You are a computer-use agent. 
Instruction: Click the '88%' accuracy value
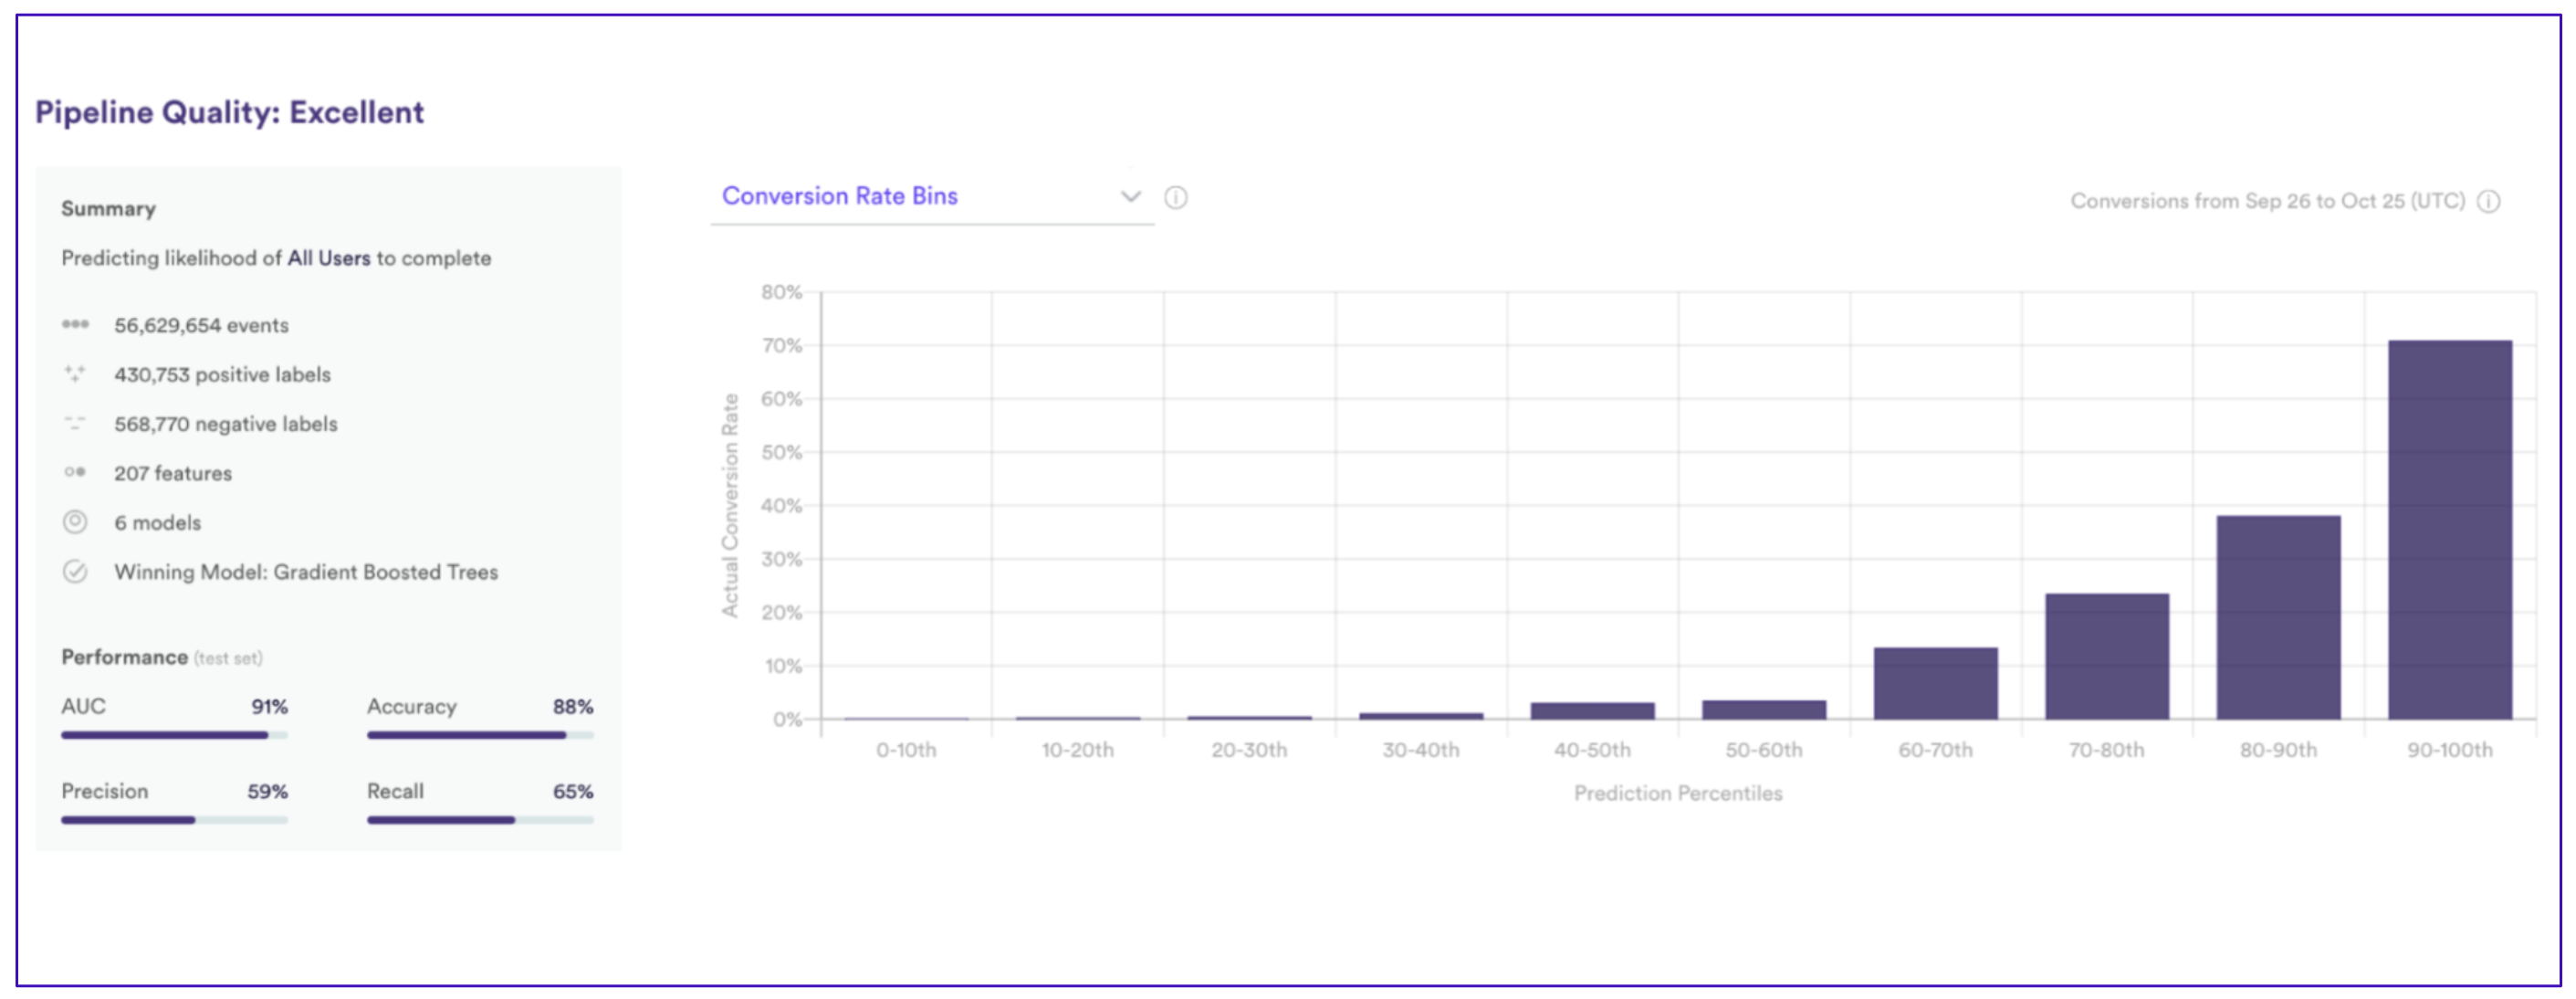pyautogui.click(x=573, y=706)
